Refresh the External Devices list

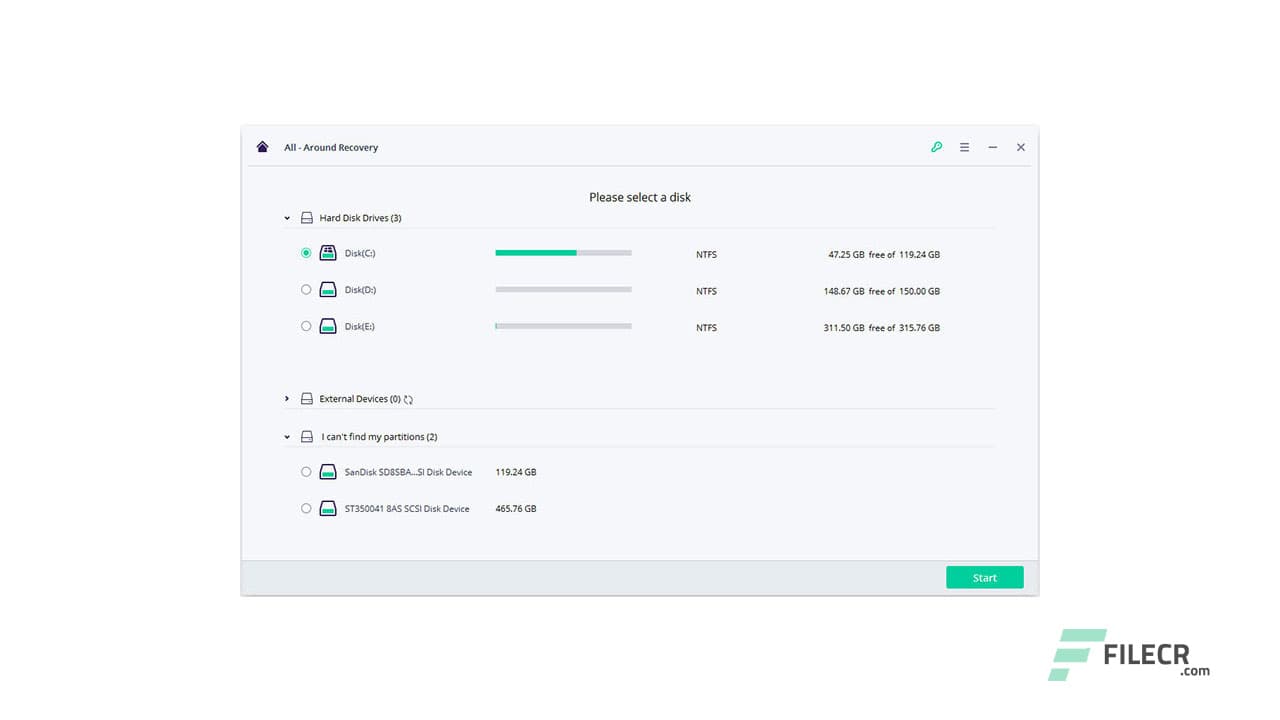tap(407, 398)
